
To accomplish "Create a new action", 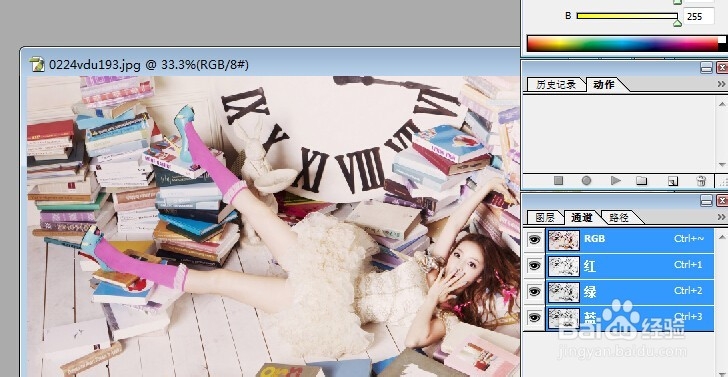I will [x=672, y=181].
